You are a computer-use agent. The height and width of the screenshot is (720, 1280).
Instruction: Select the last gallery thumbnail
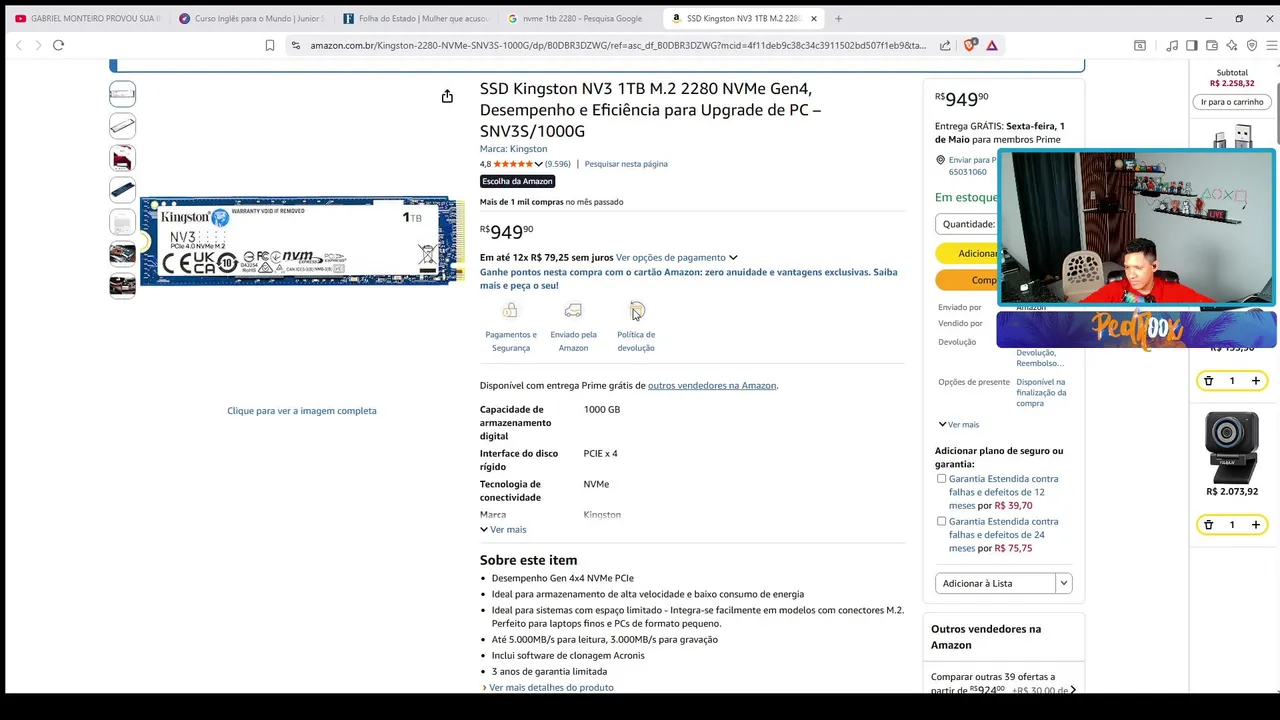coord(122,286)
